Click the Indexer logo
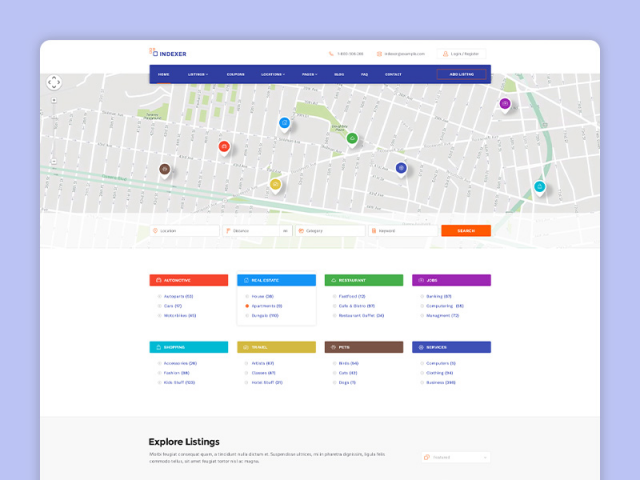The image size is (640, 480). tap(168, 53)
